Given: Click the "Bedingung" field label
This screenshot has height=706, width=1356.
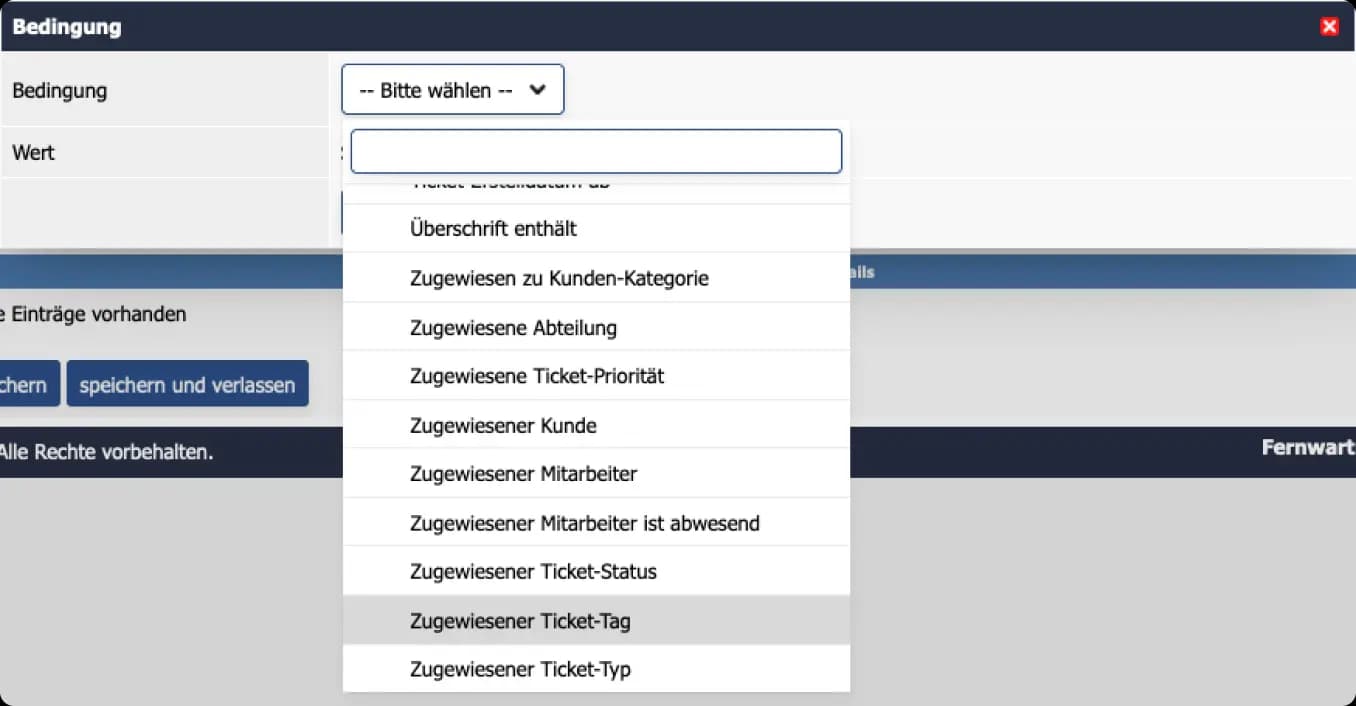Looking at the screenshot, I should (x=59, y=90).
